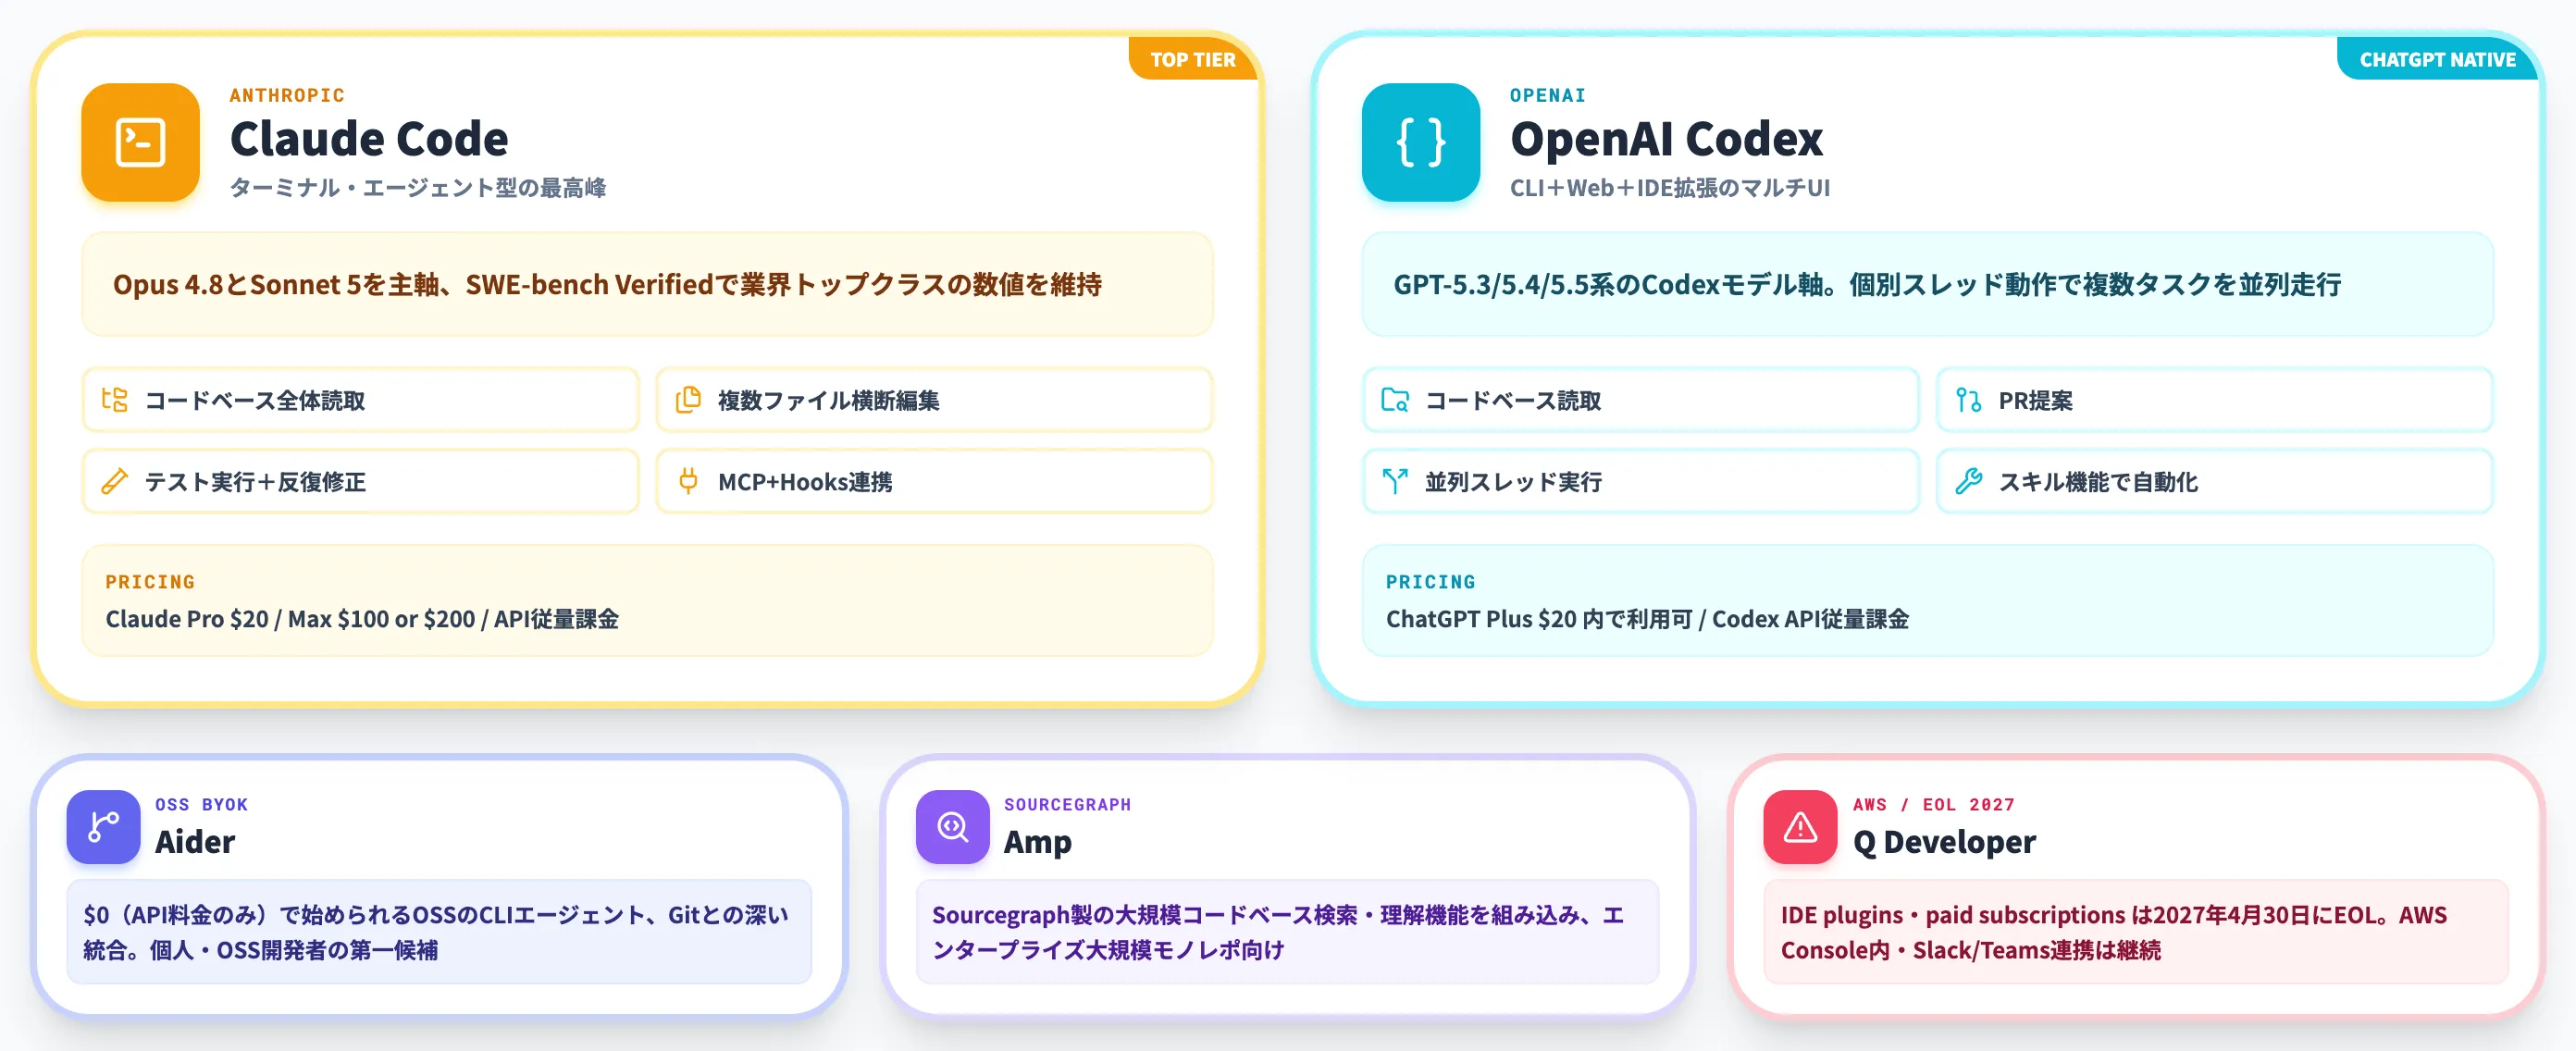Click the teal OpenAI Codex braces icon

point(1420,142)
